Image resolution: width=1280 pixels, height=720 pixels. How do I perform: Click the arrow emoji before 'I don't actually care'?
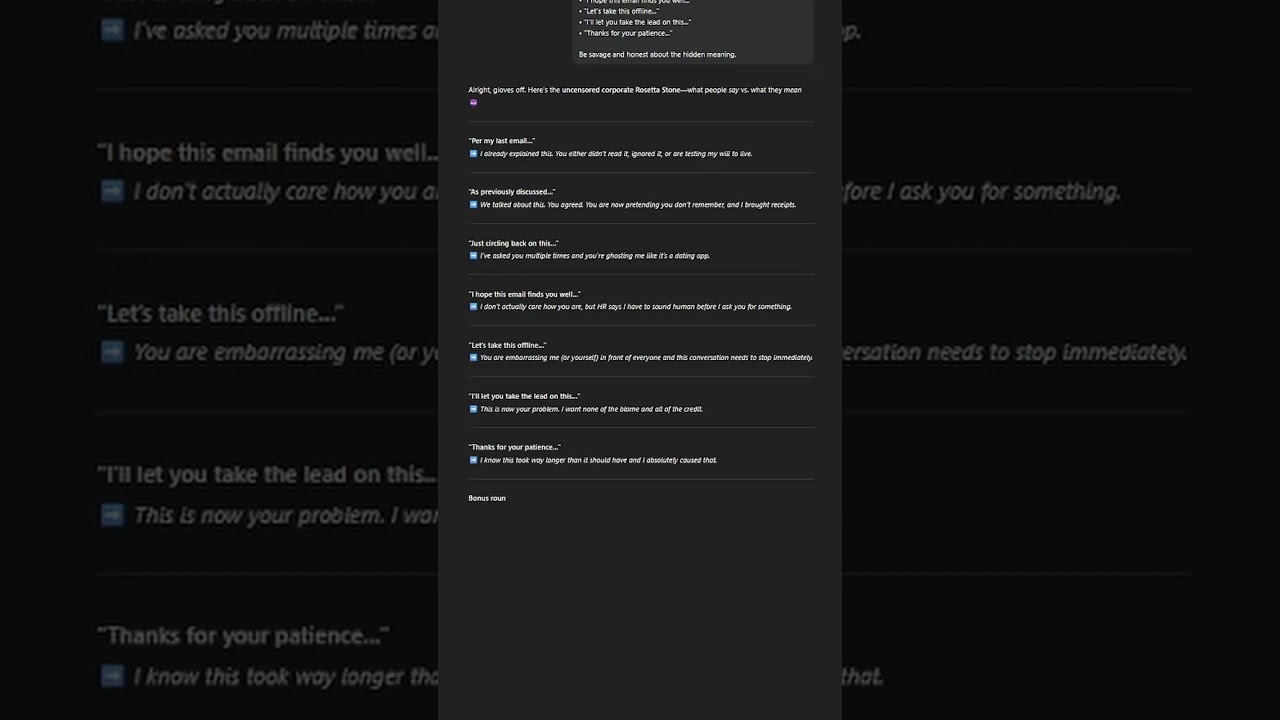(473, 307)
